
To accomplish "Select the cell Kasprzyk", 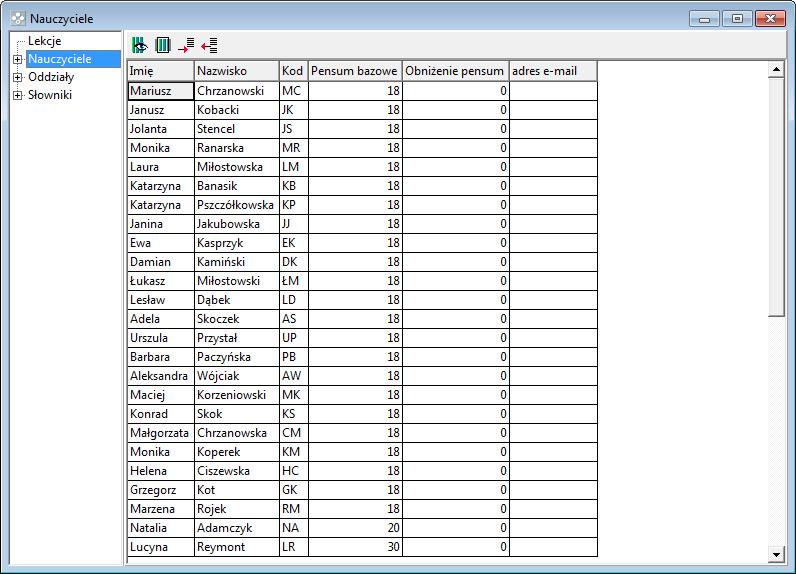I will [237, 243].
